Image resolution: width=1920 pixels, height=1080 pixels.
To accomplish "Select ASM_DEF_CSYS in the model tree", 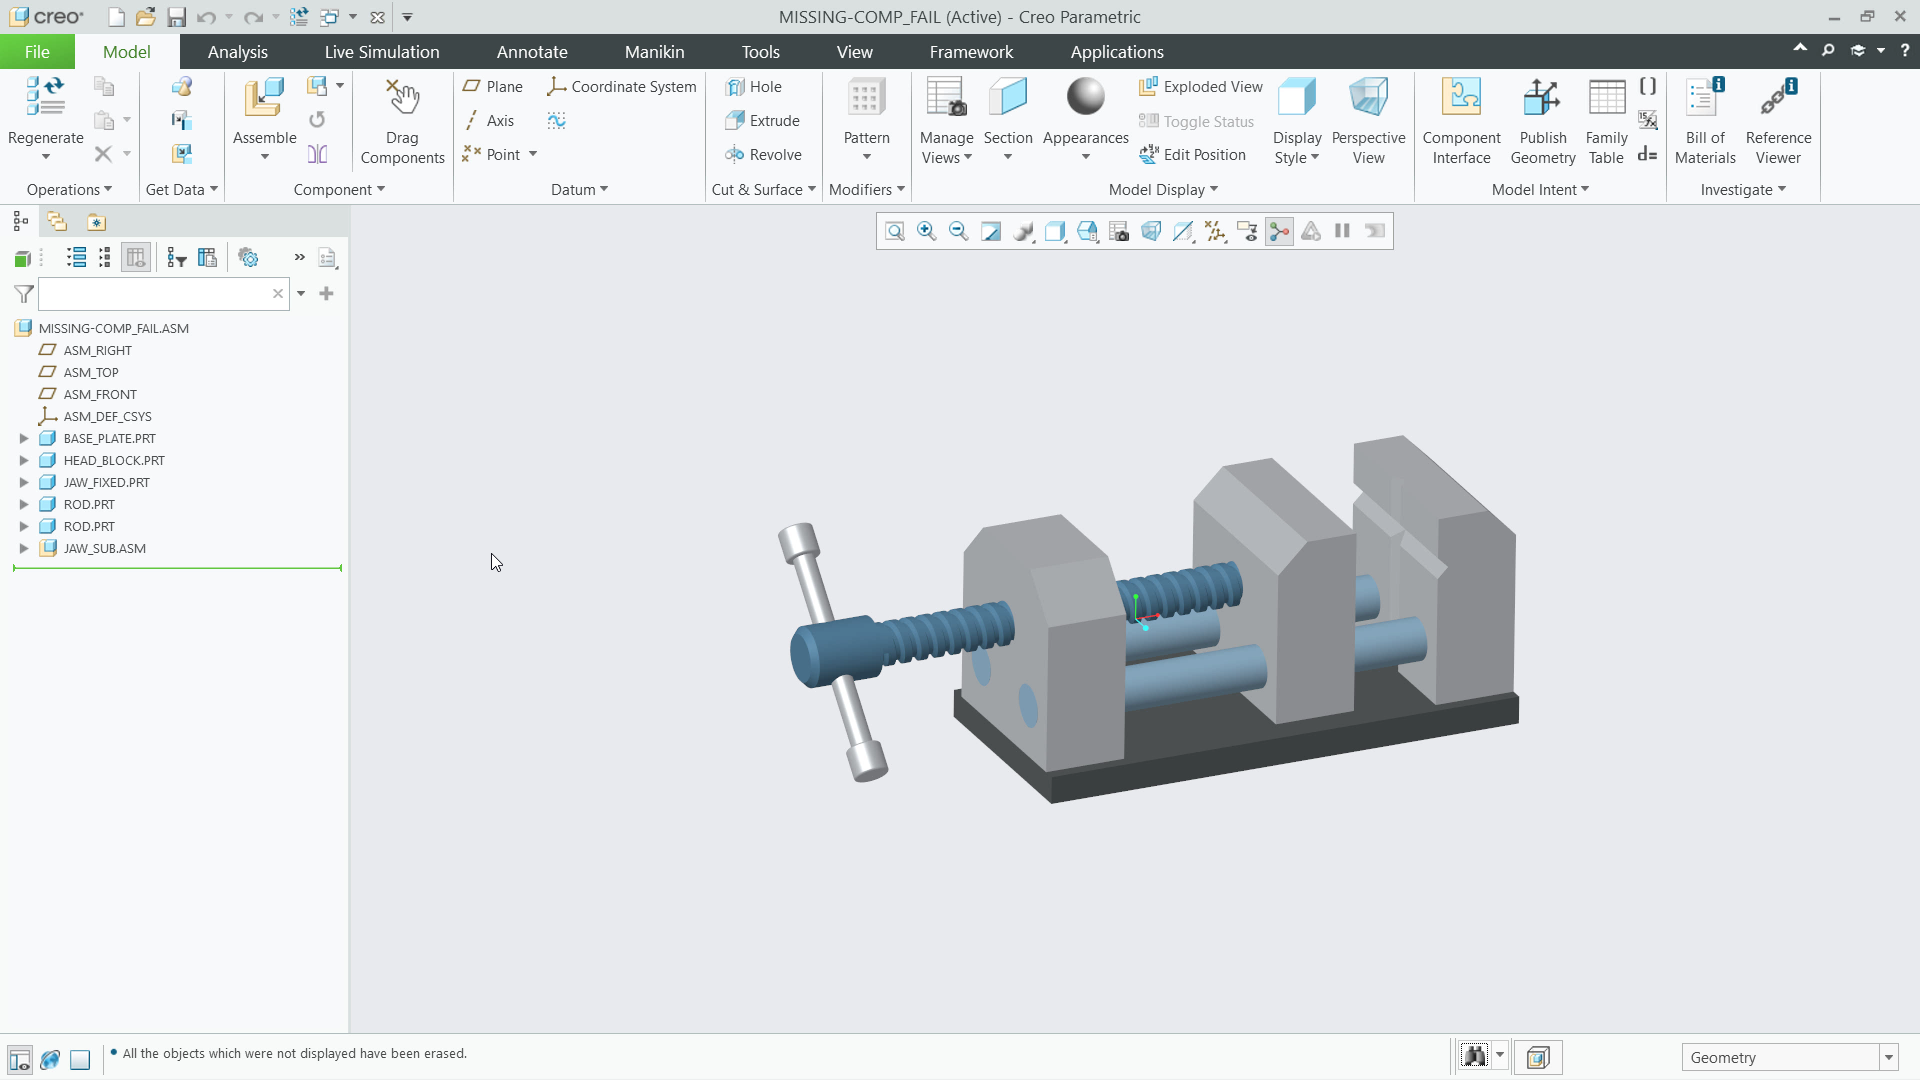I will [x=107, y=417].
